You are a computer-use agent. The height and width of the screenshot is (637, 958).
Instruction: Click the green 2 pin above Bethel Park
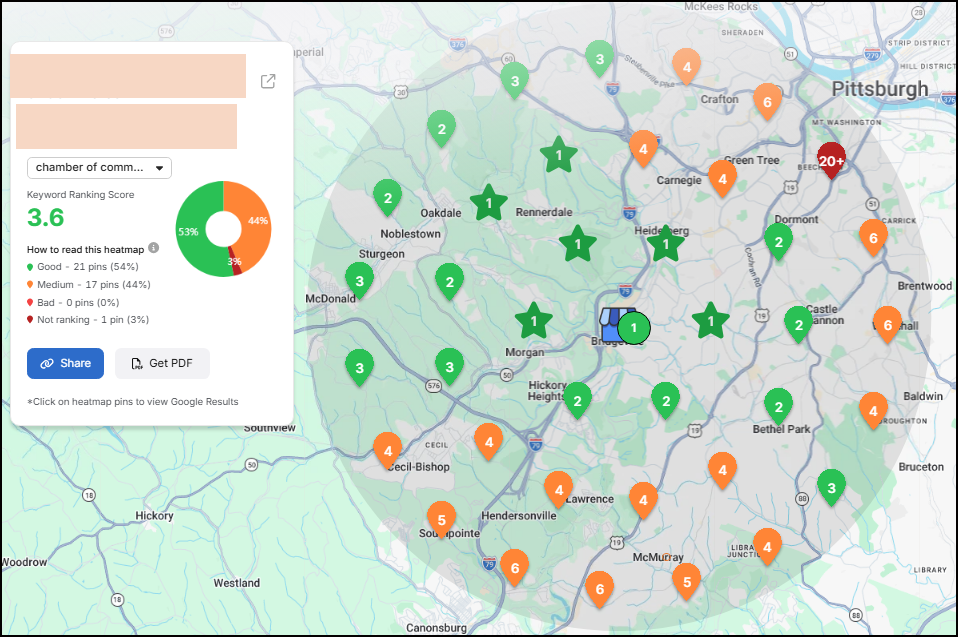click(778, 407)
